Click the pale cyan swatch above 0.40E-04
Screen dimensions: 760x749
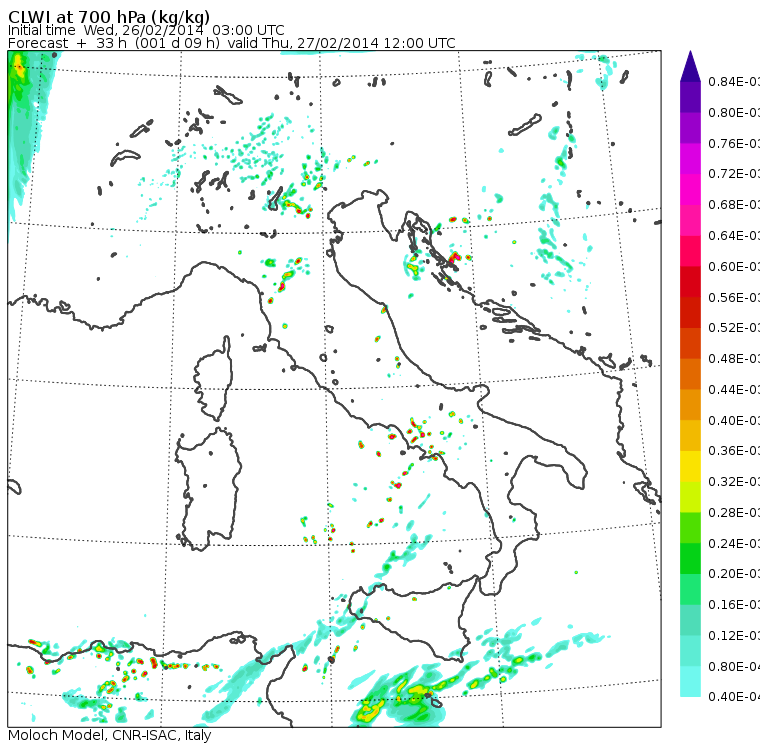(x=690, y=682)
